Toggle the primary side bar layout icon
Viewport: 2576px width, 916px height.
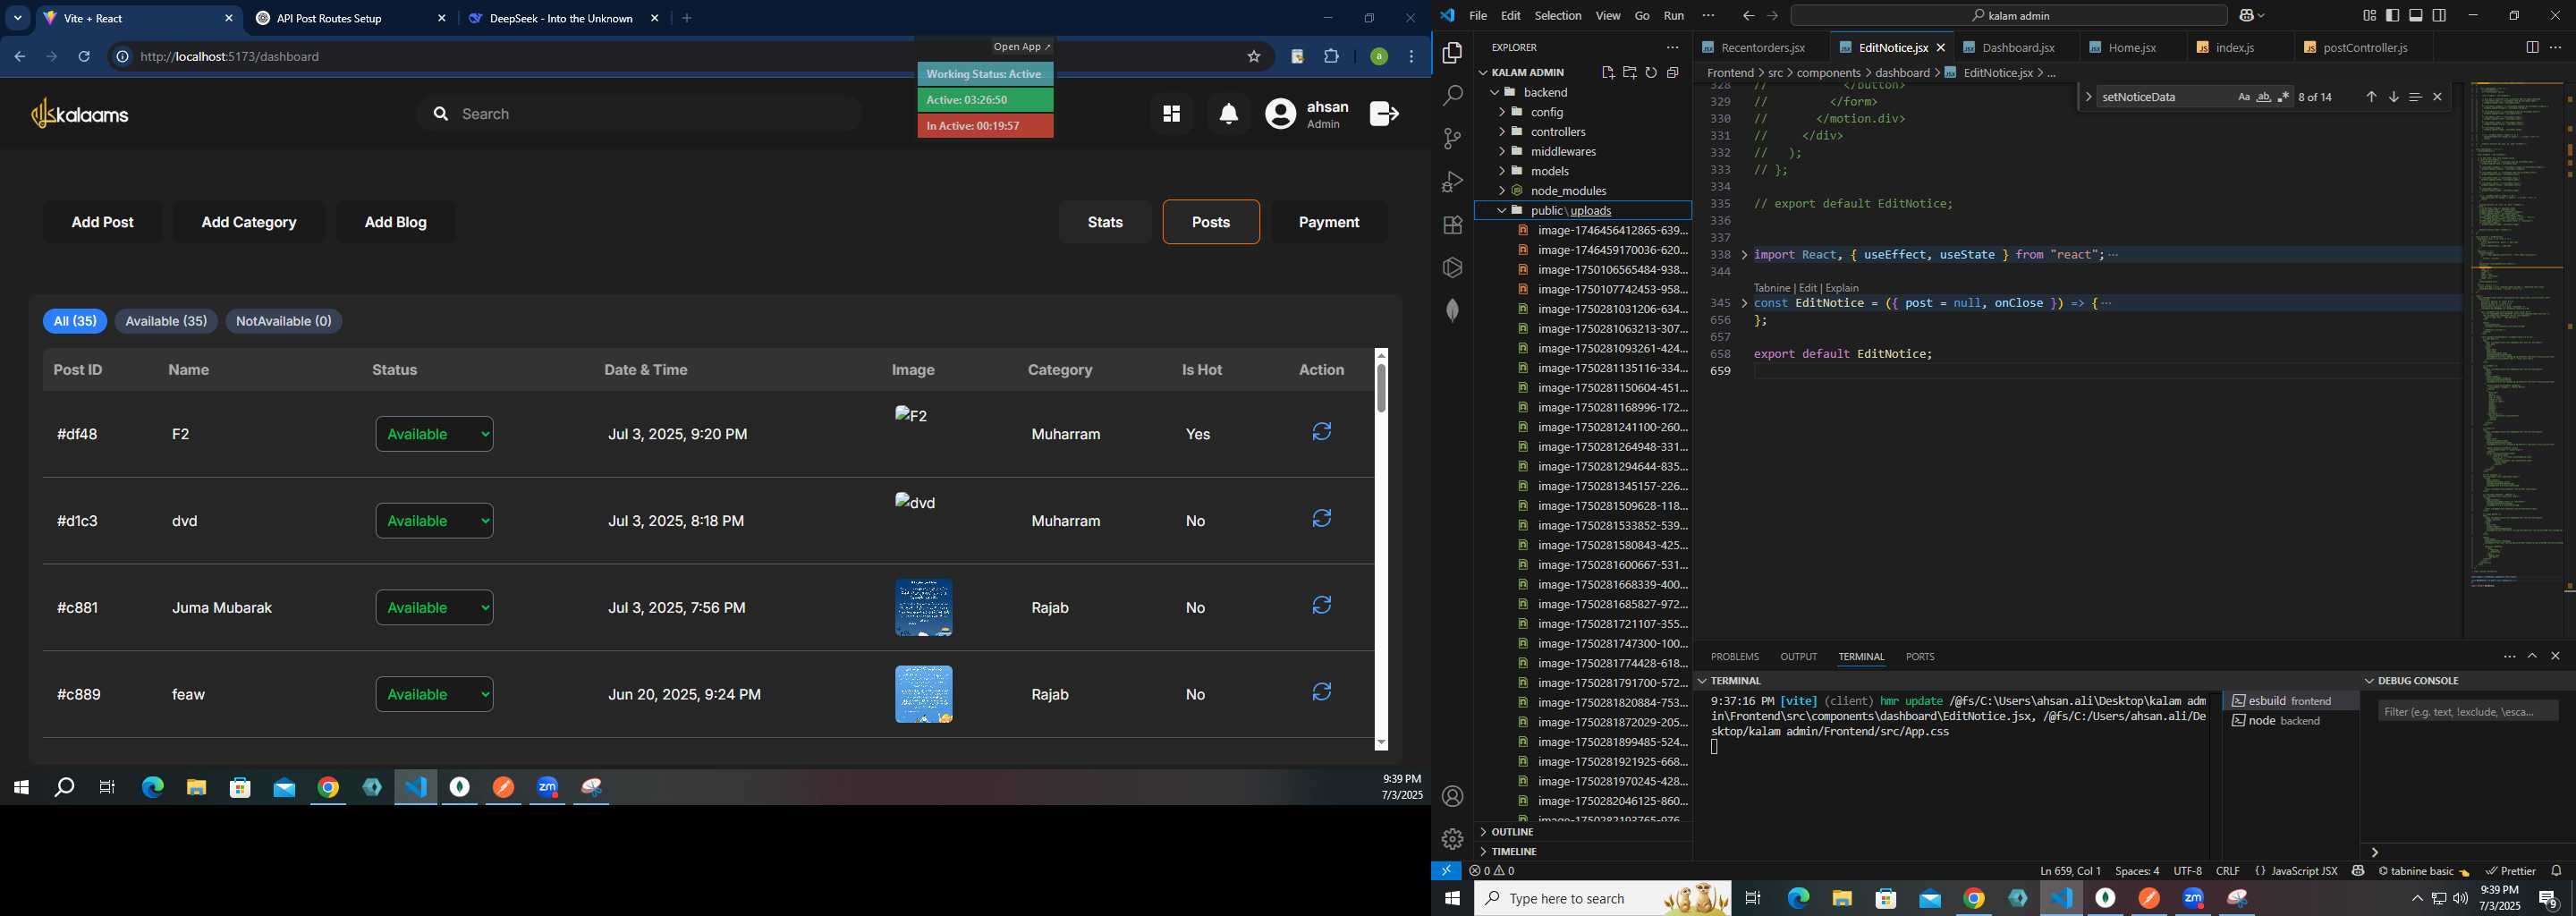click(x=2392, y=15)
